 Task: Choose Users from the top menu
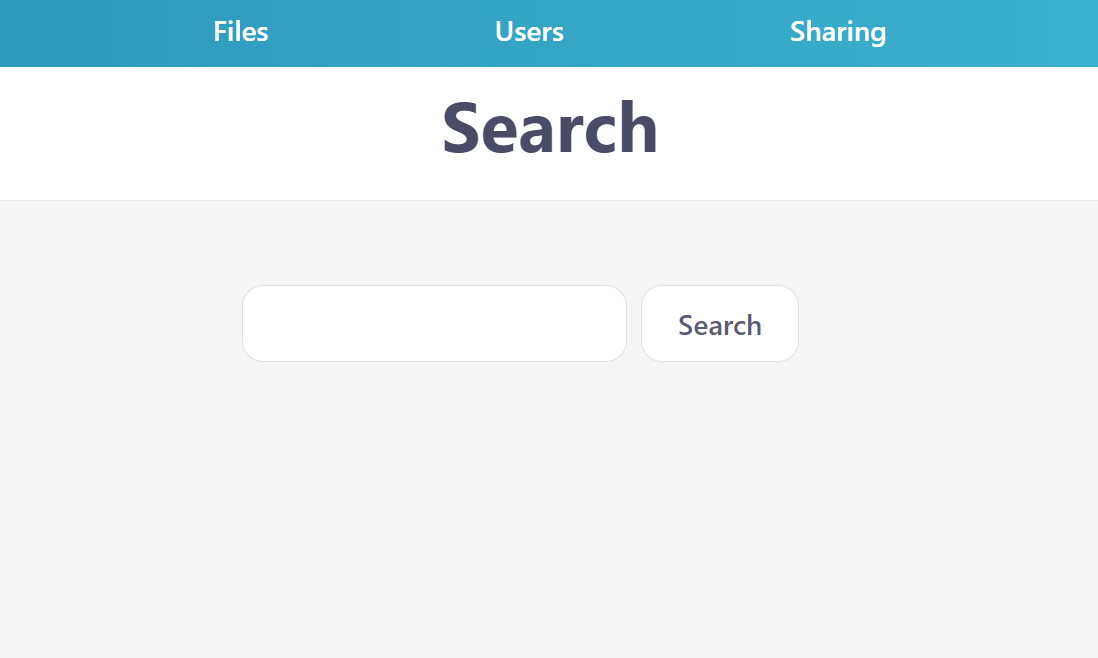(x=529, y=32)
